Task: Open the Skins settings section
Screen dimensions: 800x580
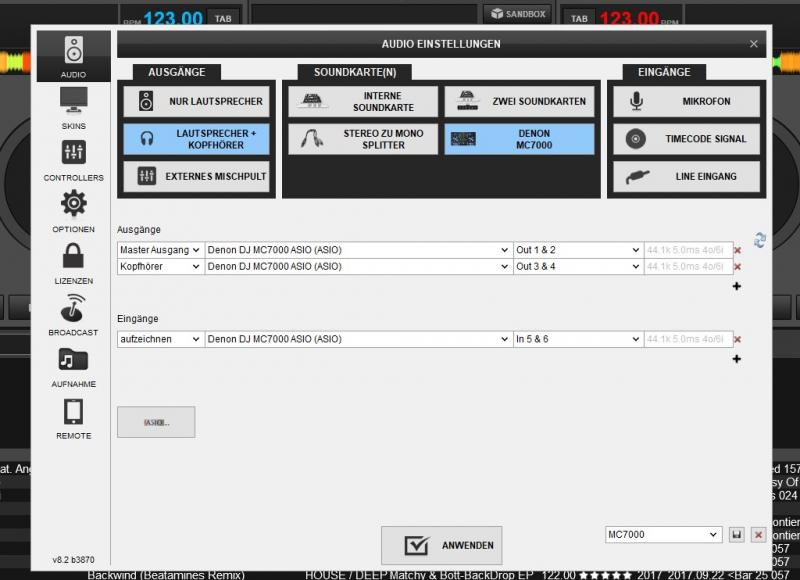Action: pyautogui.click(x=73, y=108)
